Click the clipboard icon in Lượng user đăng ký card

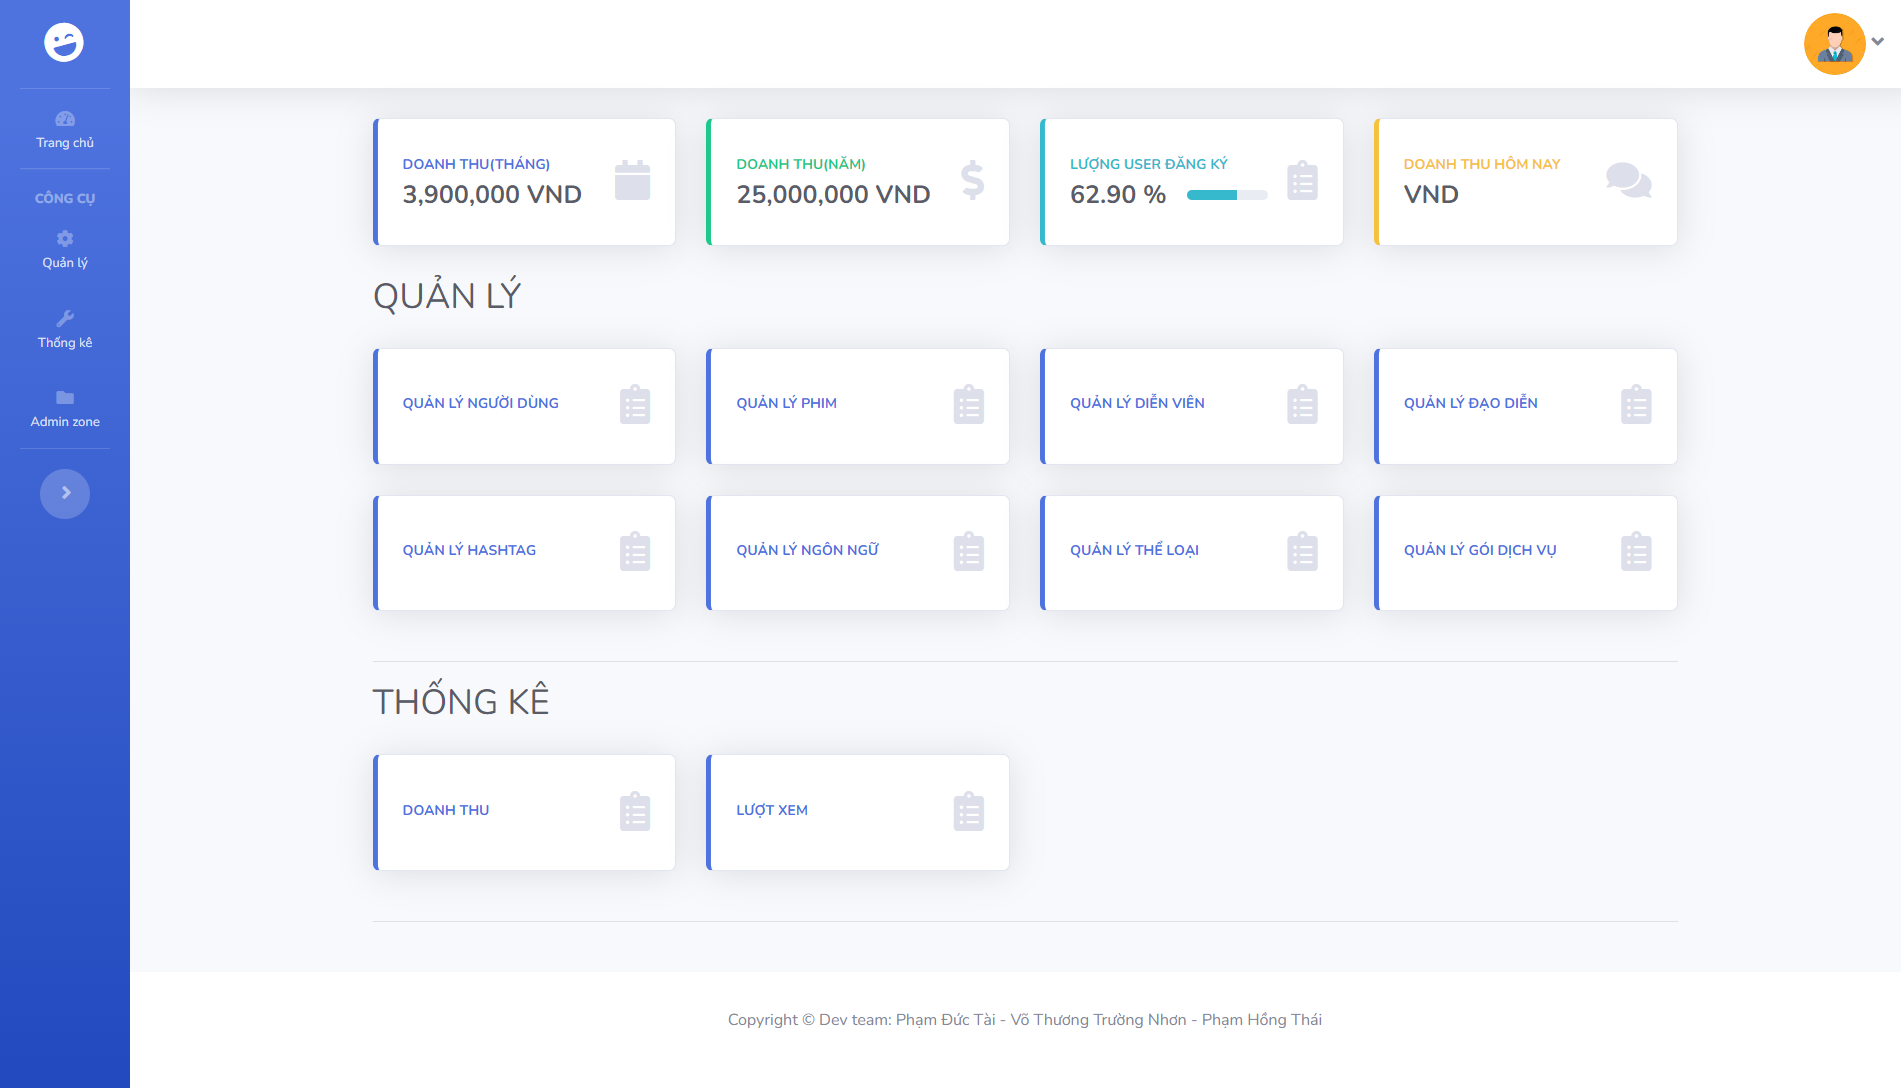tap(1302, 180)
